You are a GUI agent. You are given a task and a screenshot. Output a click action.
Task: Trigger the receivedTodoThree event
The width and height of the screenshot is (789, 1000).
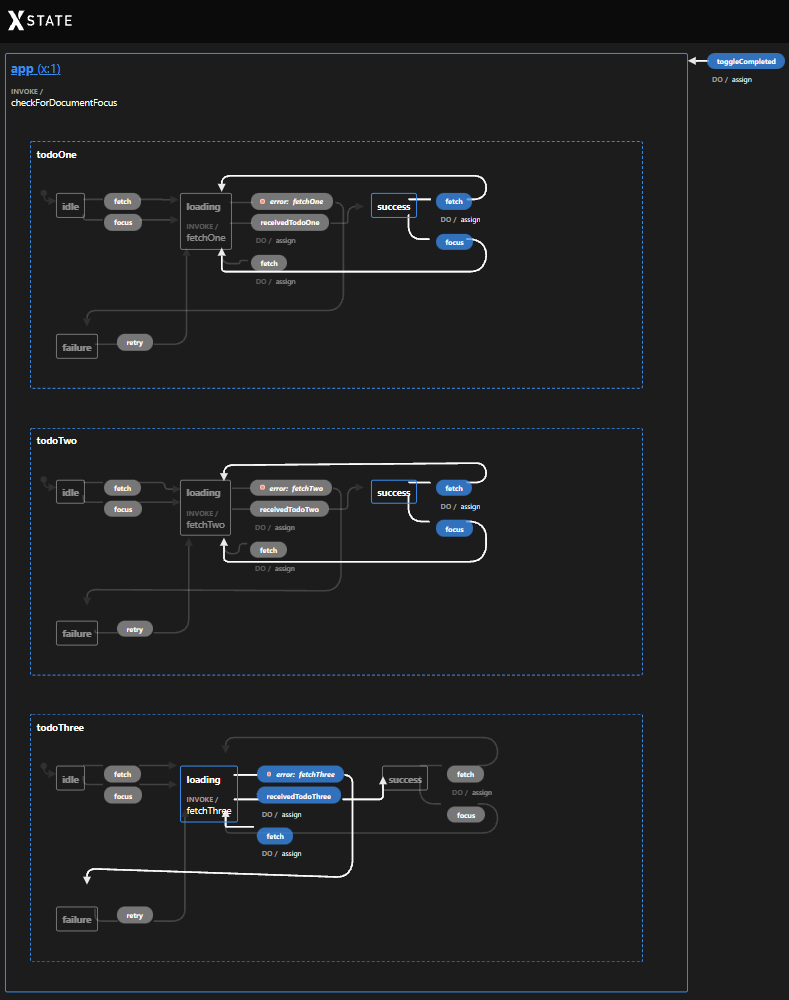click(298, 796)
